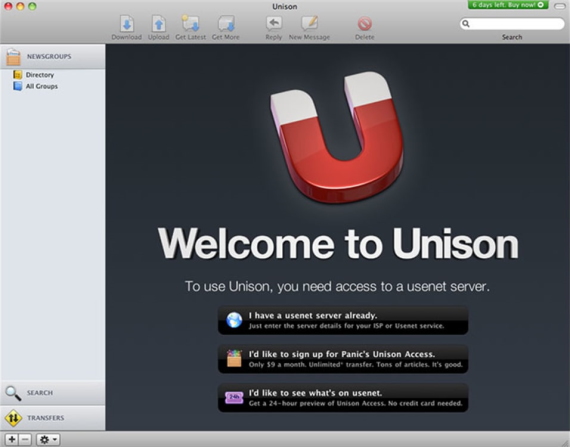Image resolution: width=570 pixels, height=447 pixels.
Task: Choose I'd like to see what's on usenet
Action: pos(343,398)
